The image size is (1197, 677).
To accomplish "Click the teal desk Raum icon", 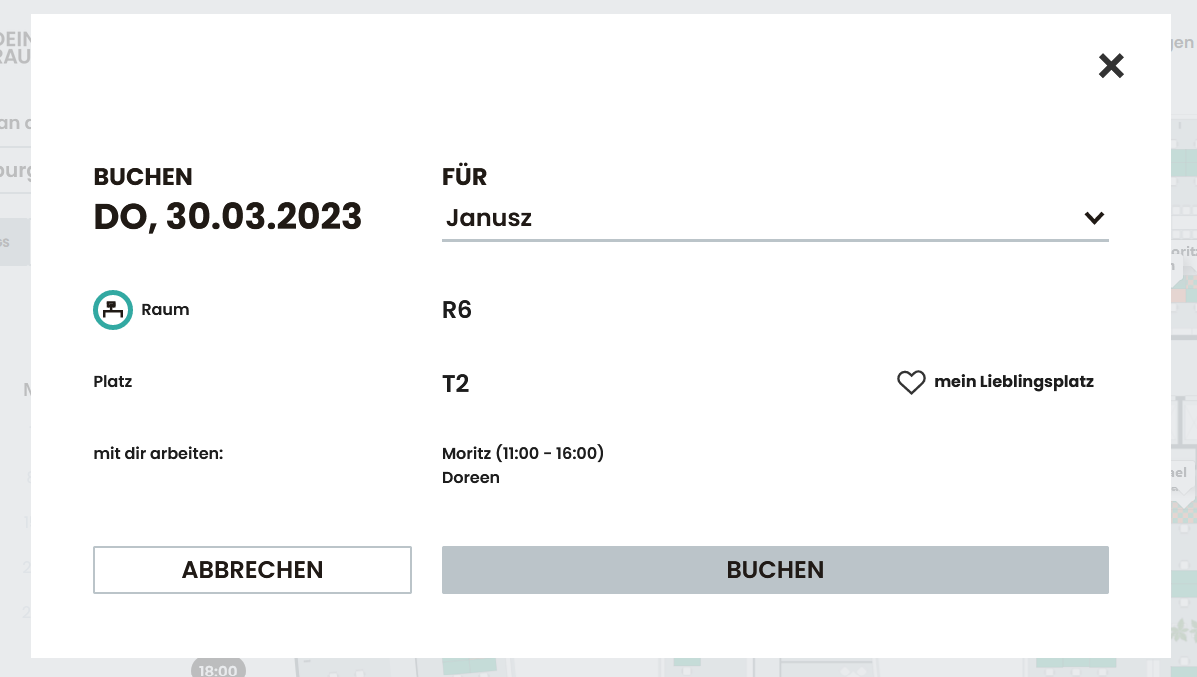I will 113,310.
